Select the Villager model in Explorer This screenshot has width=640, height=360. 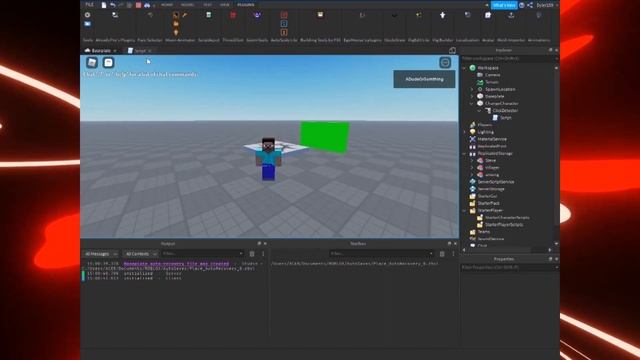tap(492, 167)
